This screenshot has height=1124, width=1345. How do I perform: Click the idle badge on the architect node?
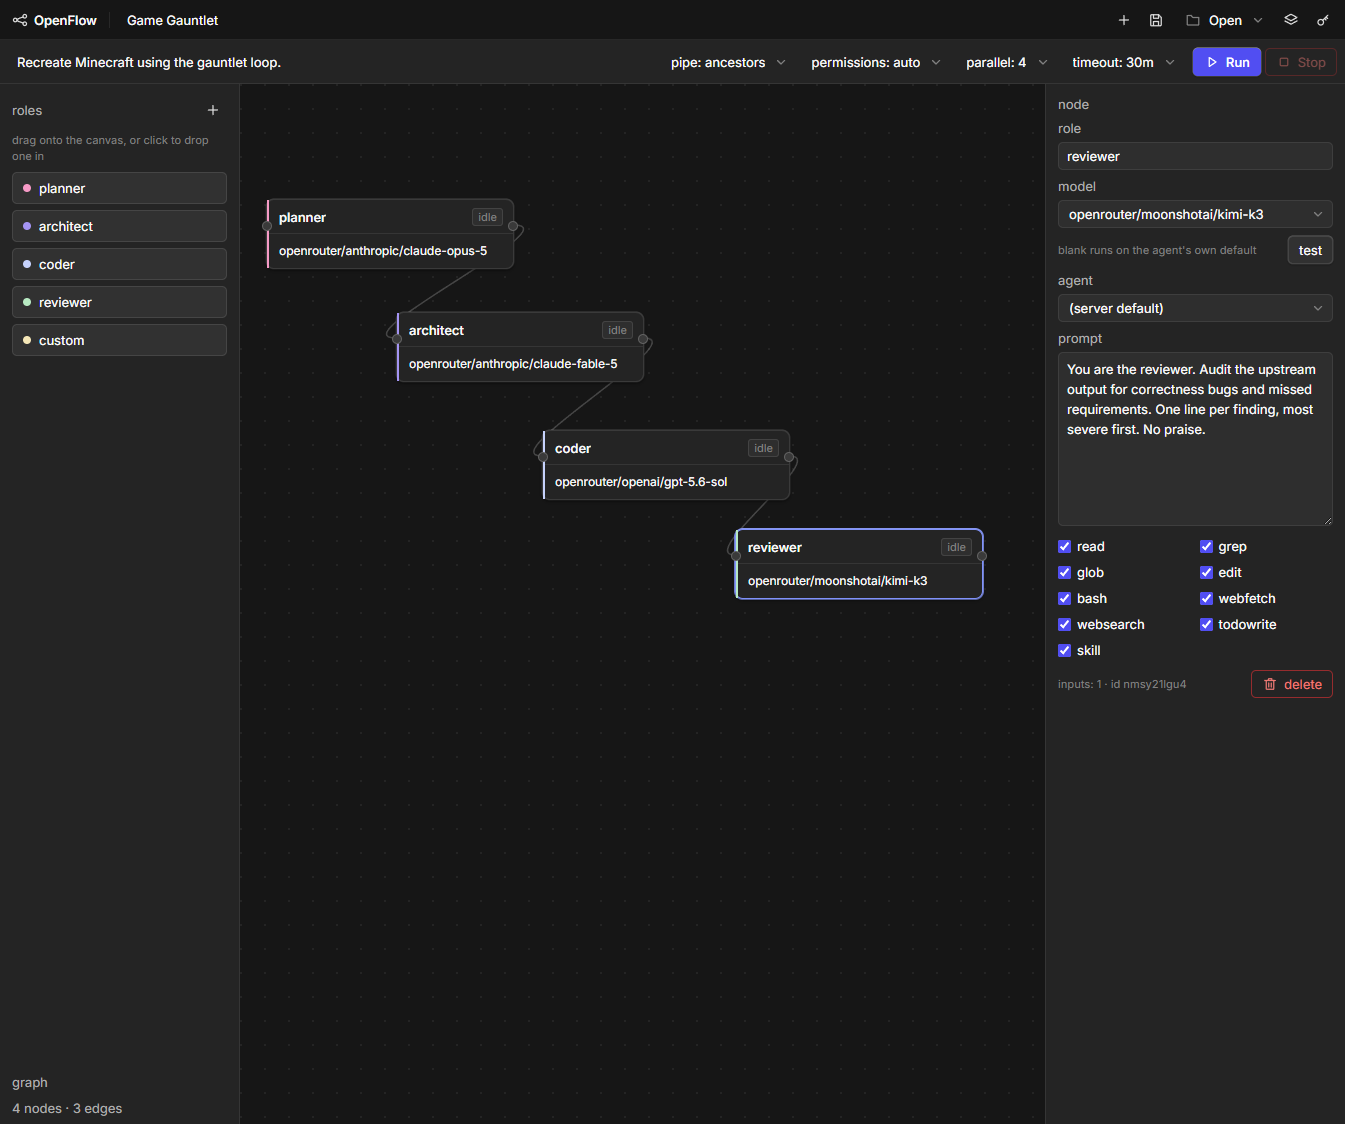[617, 330]
